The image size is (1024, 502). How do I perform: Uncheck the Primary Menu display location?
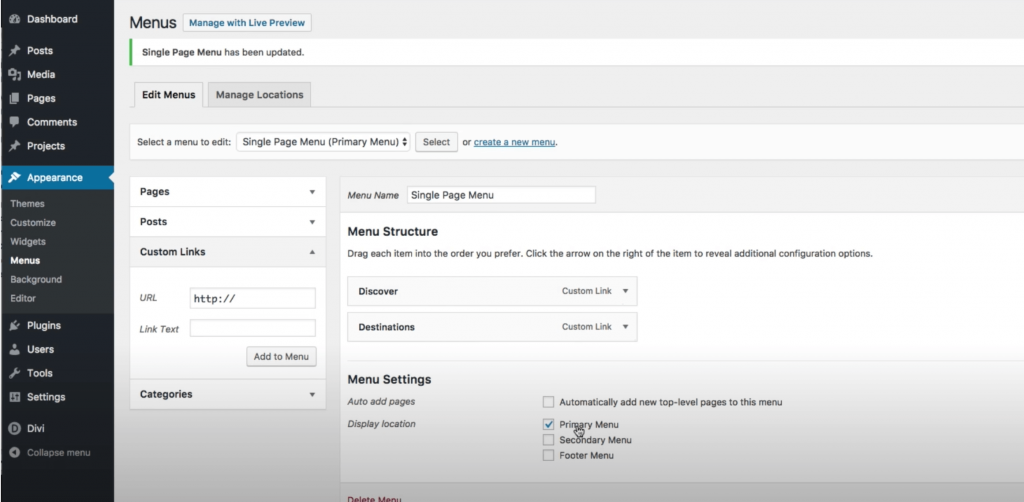[x=549, y=424]
